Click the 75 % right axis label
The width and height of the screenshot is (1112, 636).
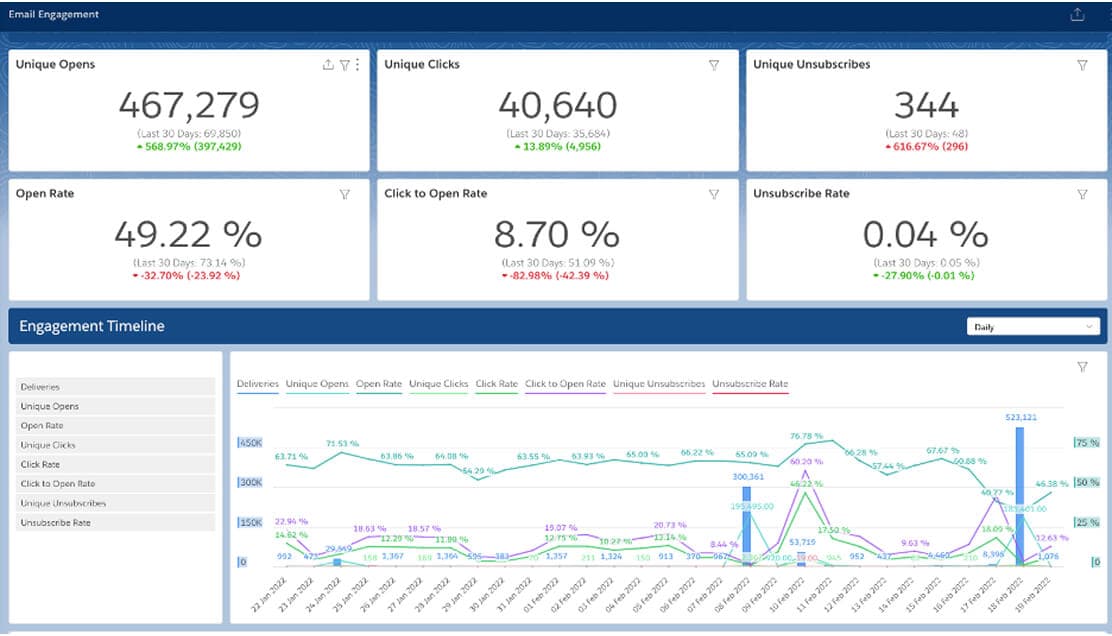click(1086, 442)
